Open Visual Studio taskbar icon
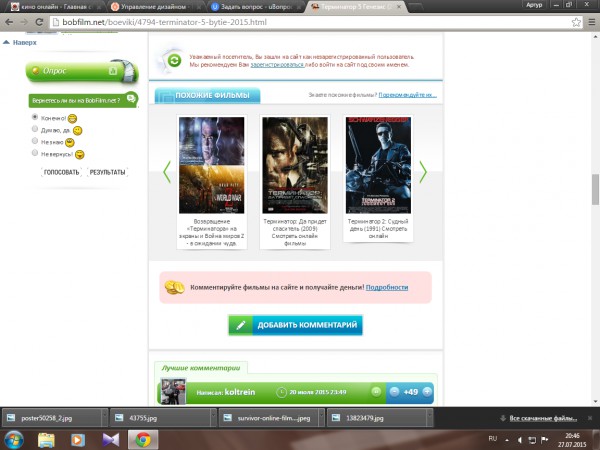The width and height of the screenshot is (600, 450). point(111,440)
